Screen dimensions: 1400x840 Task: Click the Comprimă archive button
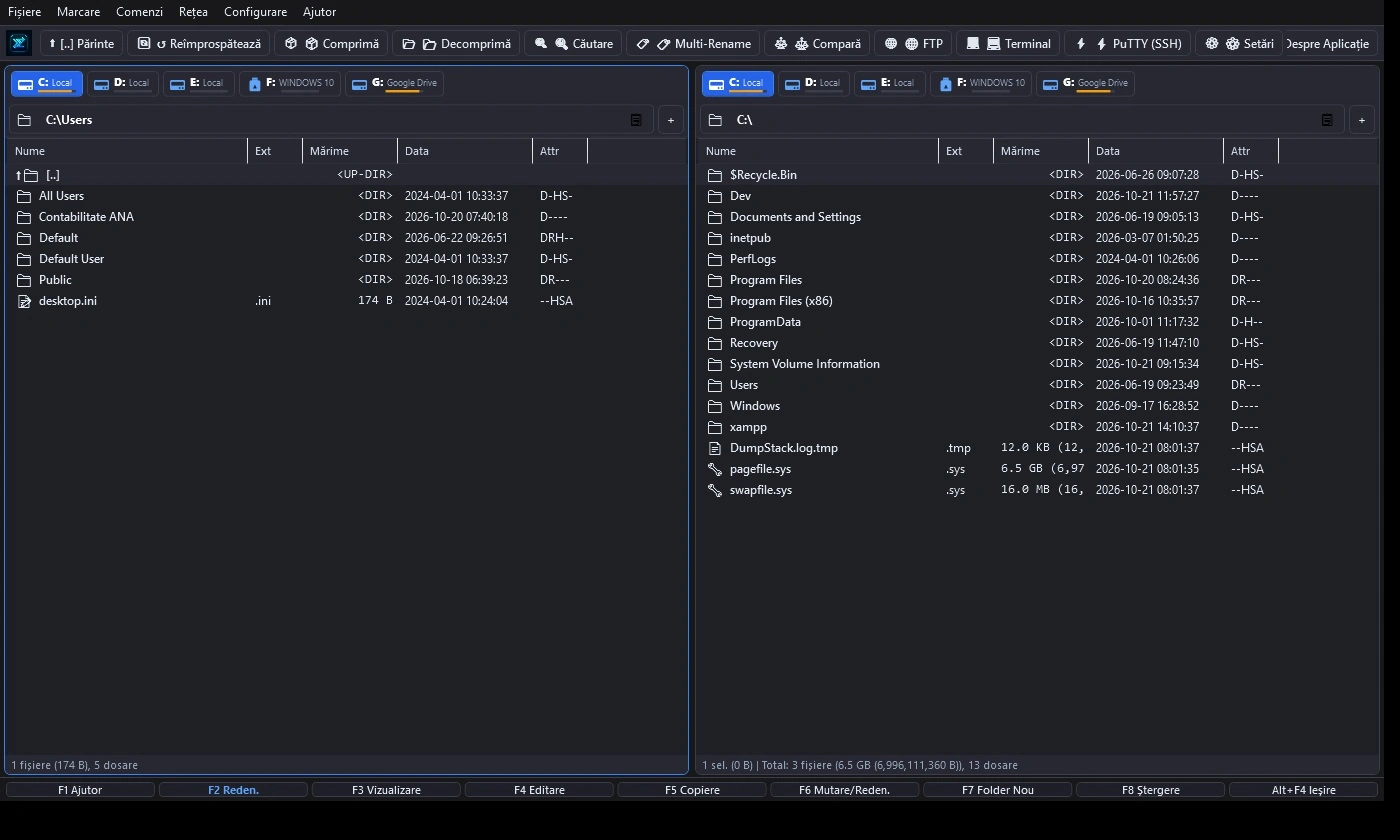(x=332, y=43)
